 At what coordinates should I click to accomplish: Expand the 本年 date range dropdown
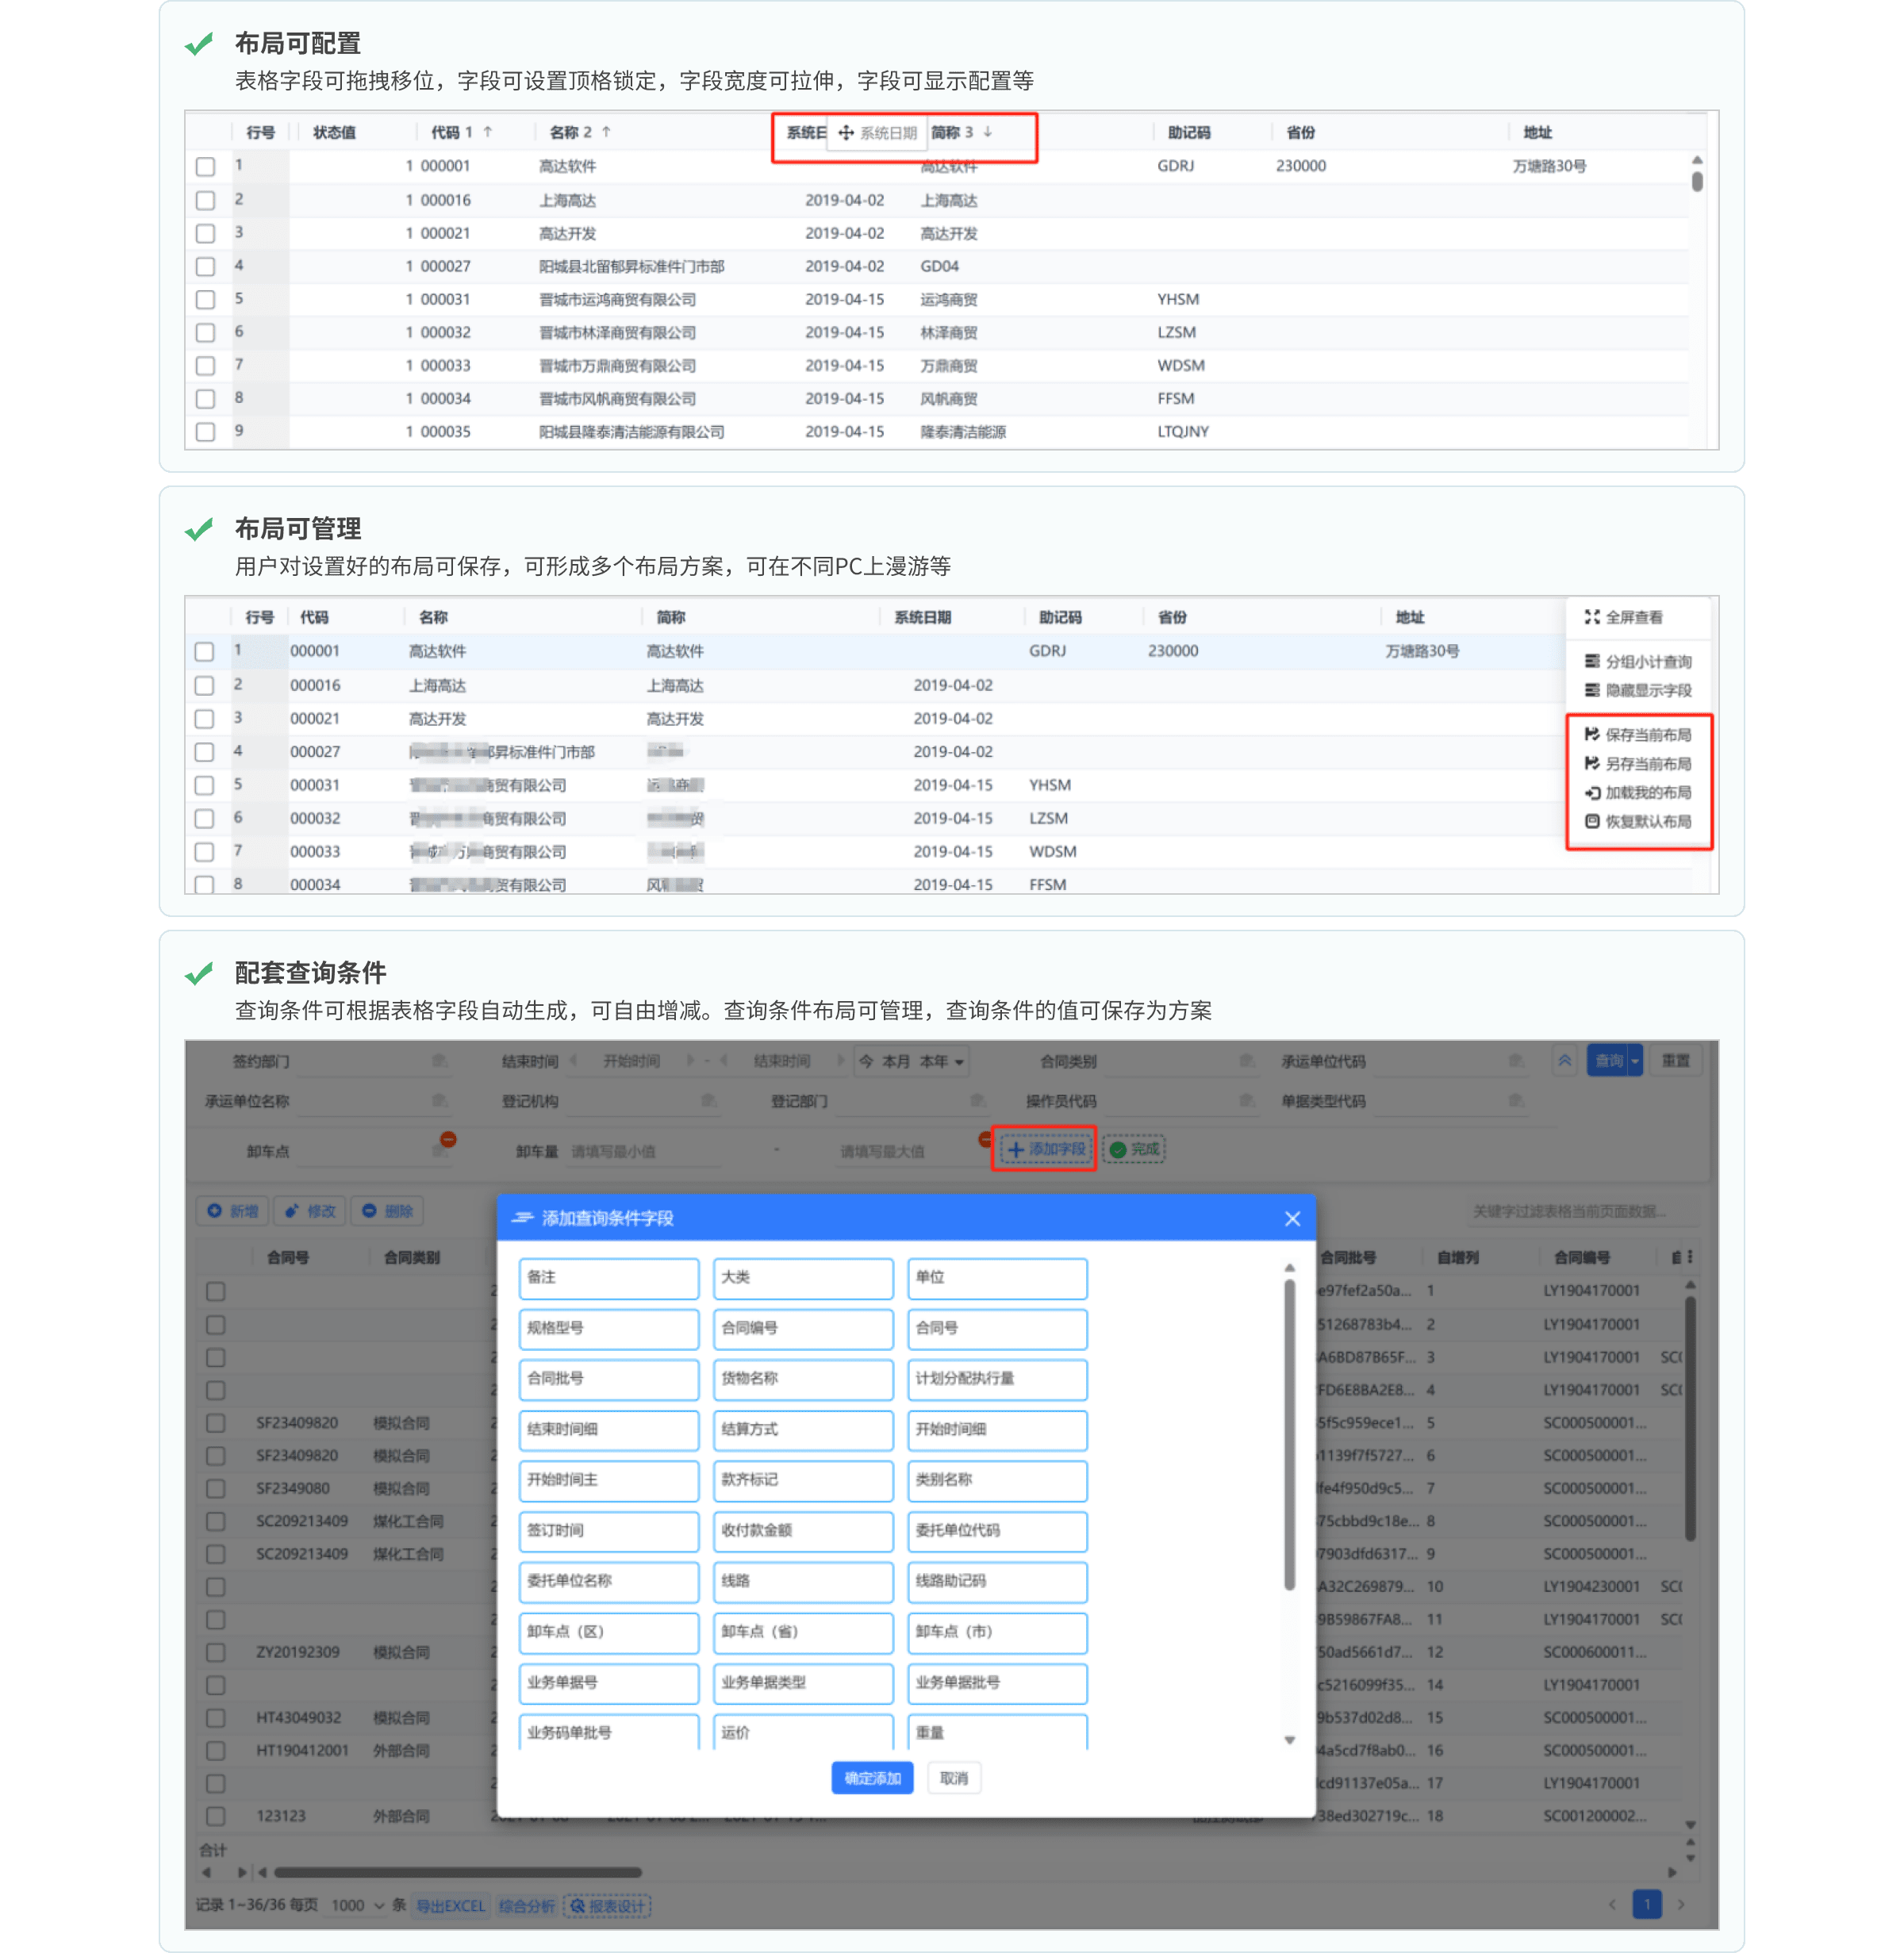(959, 1062)
